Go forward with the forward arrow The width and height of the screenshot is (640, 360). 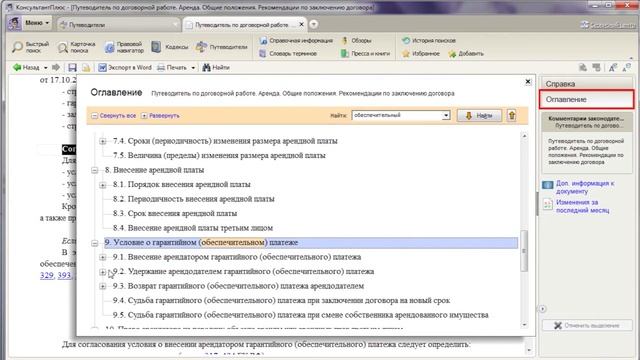[x=56, y=67]
